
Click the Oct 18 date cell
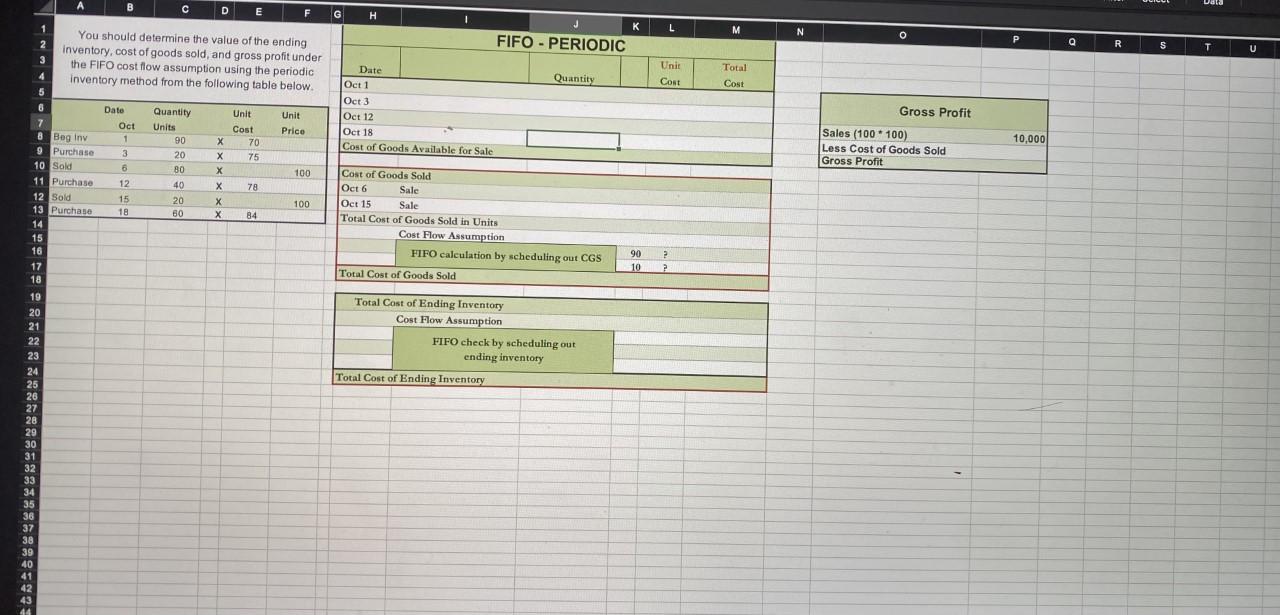pyautogui.click(x=358, y=132)
